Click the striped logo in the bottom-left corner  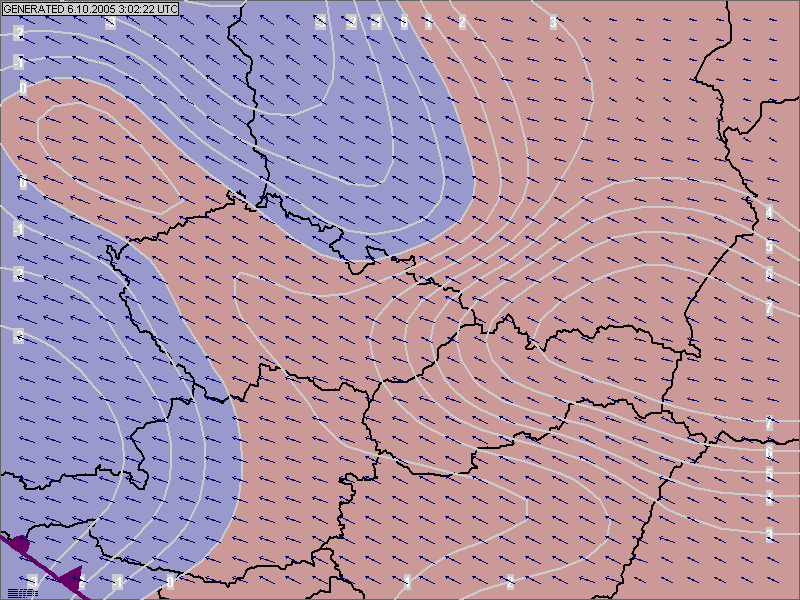pyautogui.click(x=22, y=592)
